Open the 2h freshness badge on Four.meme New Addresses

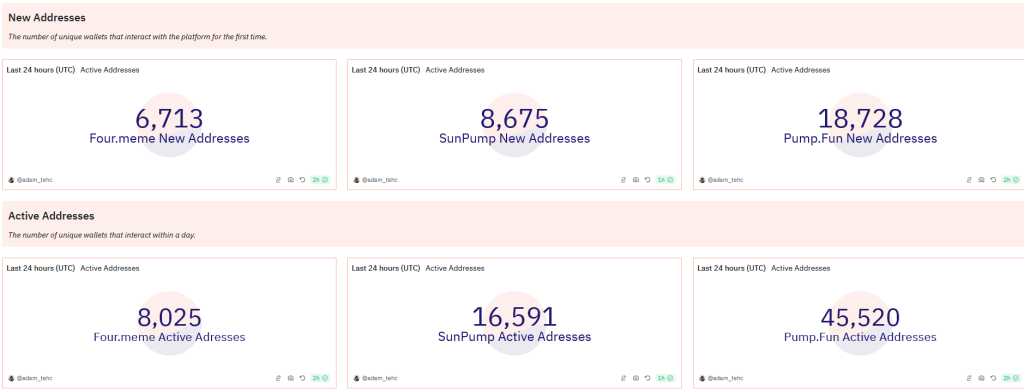(320, 180)
